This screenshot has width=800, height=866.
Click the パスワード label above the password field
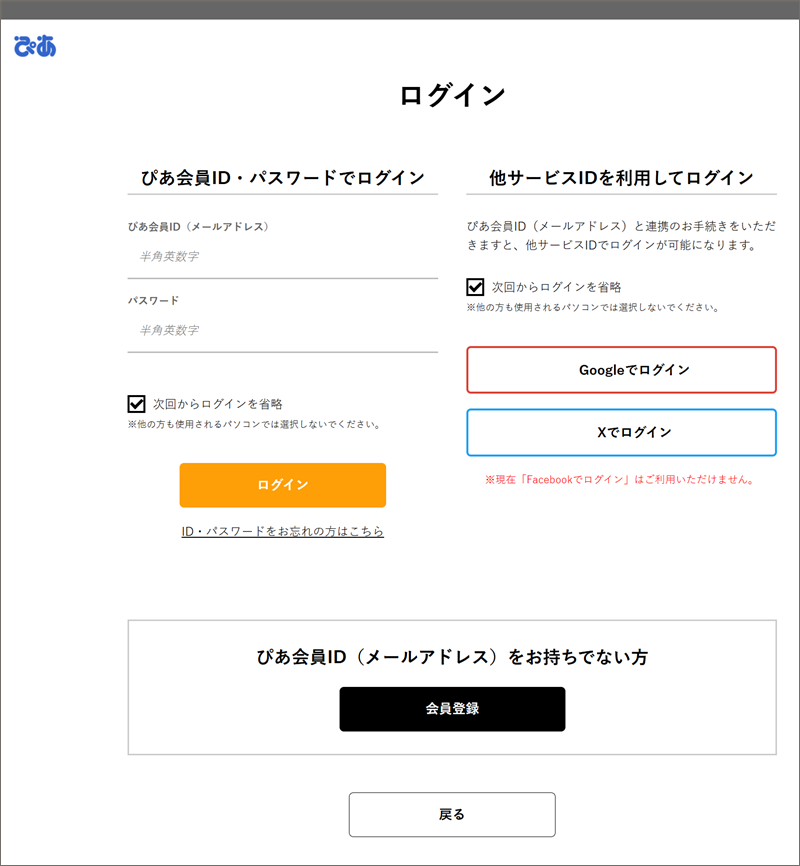153,300
